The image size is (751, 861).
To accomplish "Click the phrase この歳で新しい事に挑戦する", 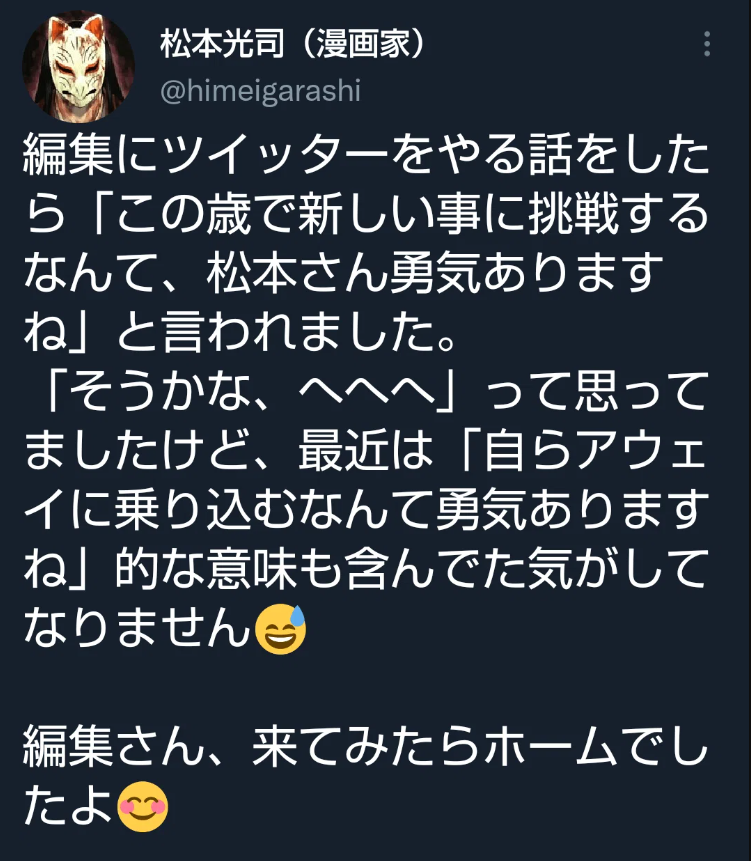I will tap(412, 214).
